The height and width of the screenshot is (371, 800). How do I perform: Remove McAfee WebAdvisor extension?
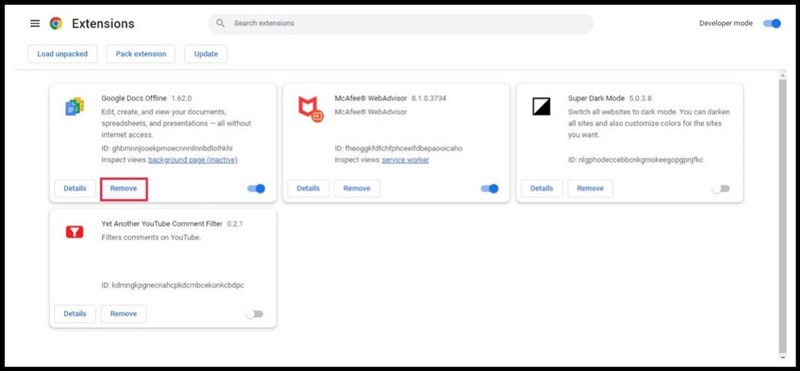coord(357,188)
